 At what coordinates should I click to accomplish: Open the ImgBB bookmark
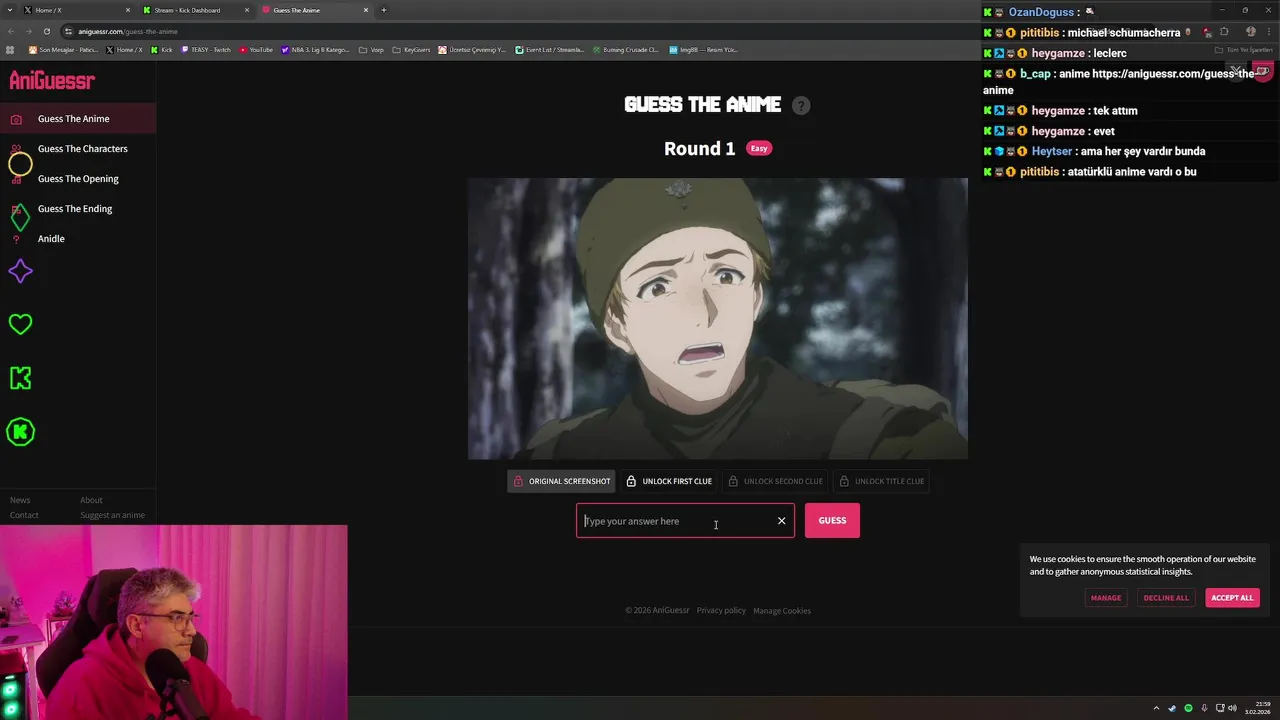(703, 49)
